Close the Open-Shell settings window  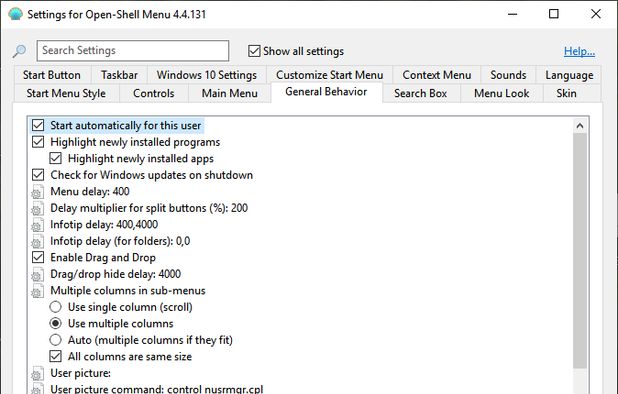click(x=596, y=14)
